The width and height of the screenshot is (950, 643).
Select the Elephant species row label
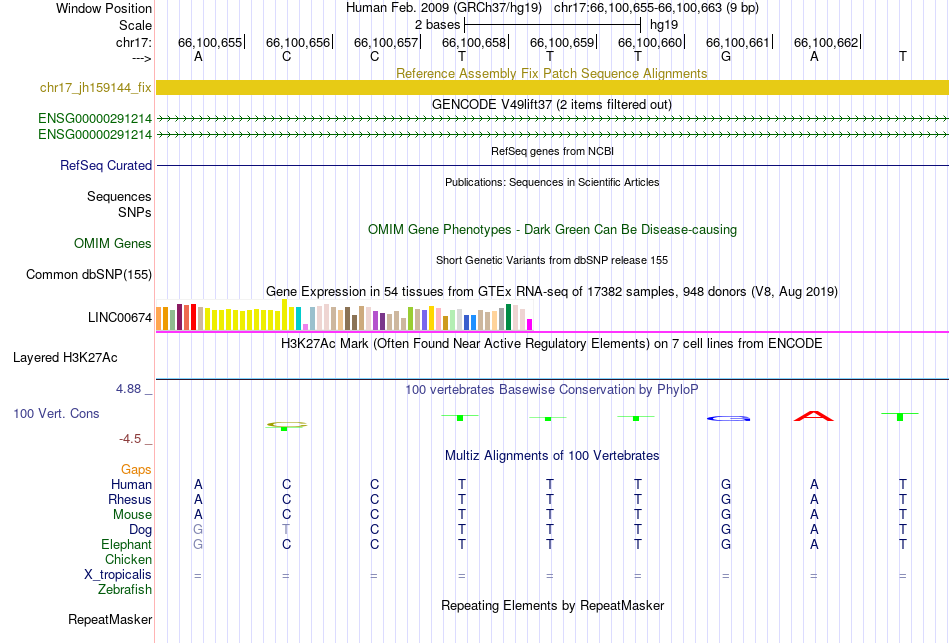click(127, 544)
